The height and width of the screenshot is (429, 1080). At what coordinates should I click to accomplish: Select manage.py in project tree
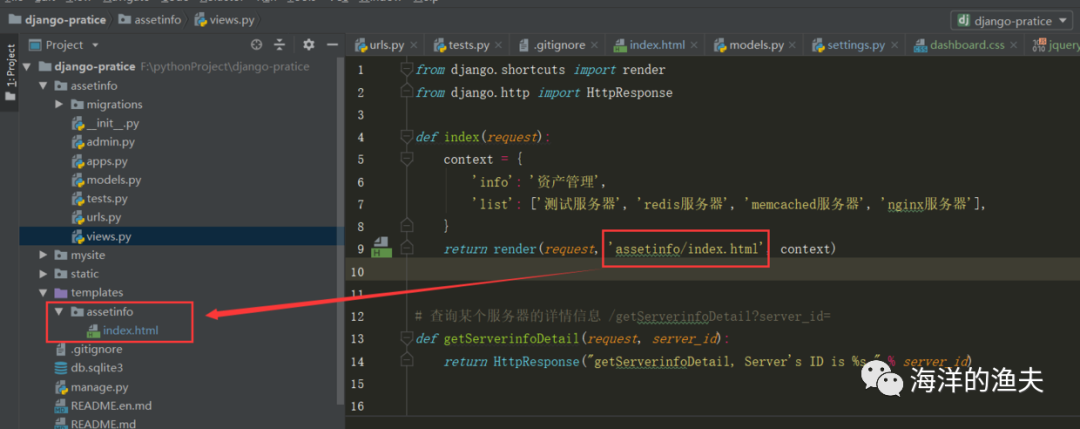tap(92, 387)
